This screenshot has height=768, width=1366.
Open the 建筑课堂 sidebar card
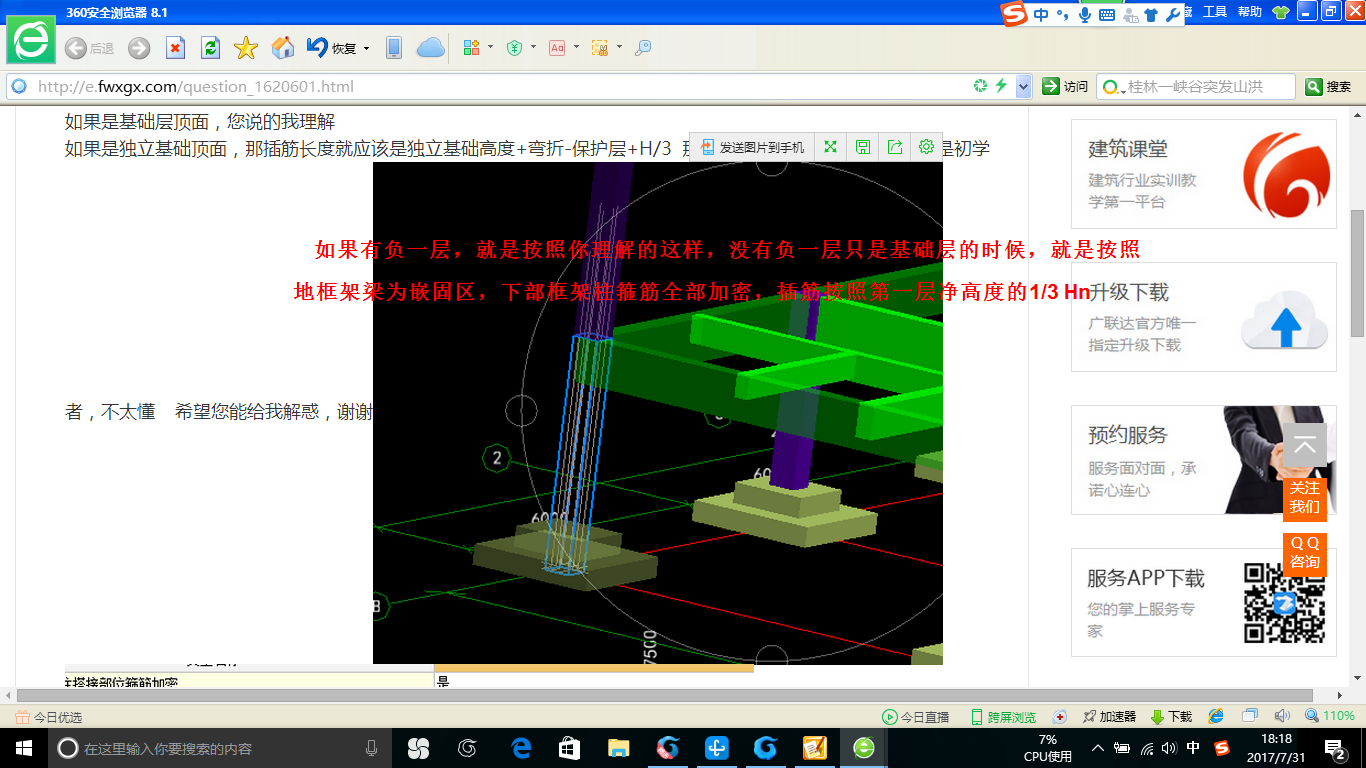coord(1203,174)
